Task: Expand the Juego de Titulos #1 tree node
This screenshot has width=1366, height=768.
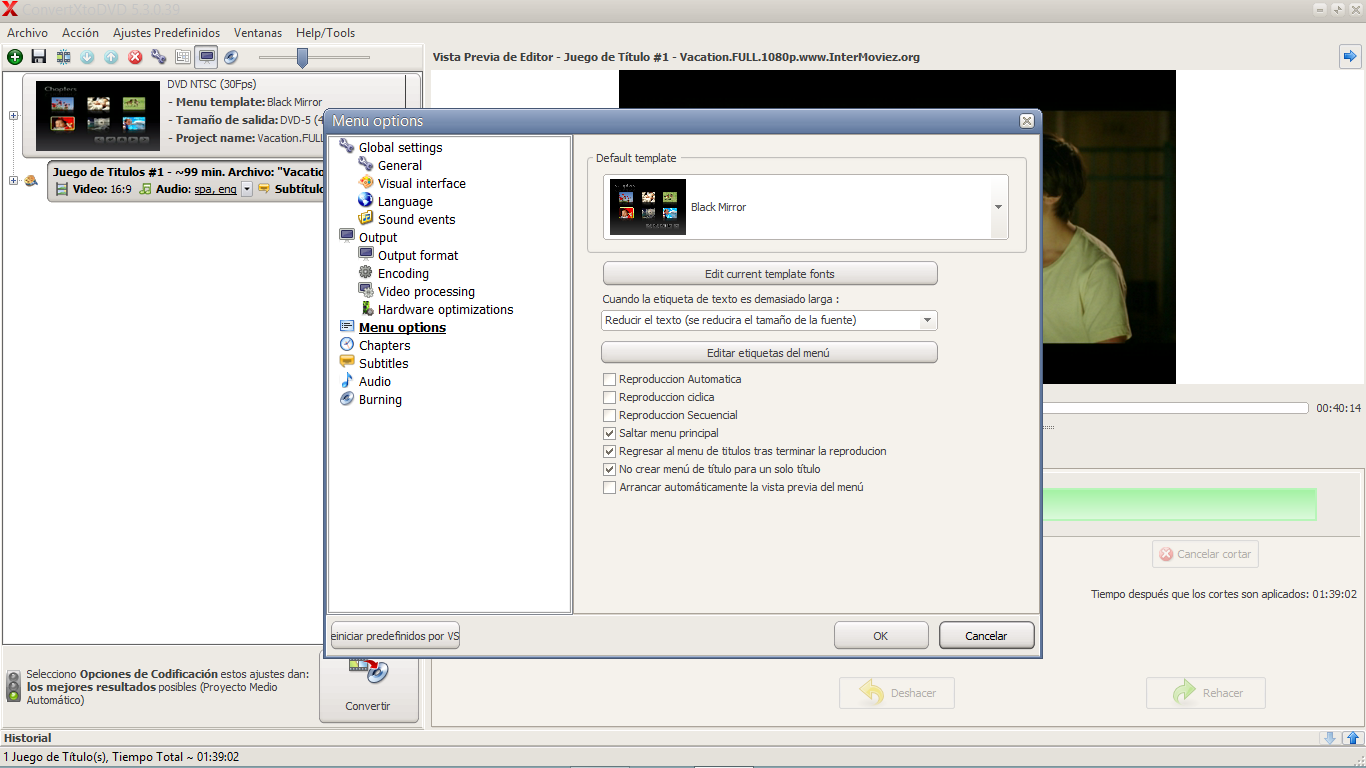Action: [13, 181]
